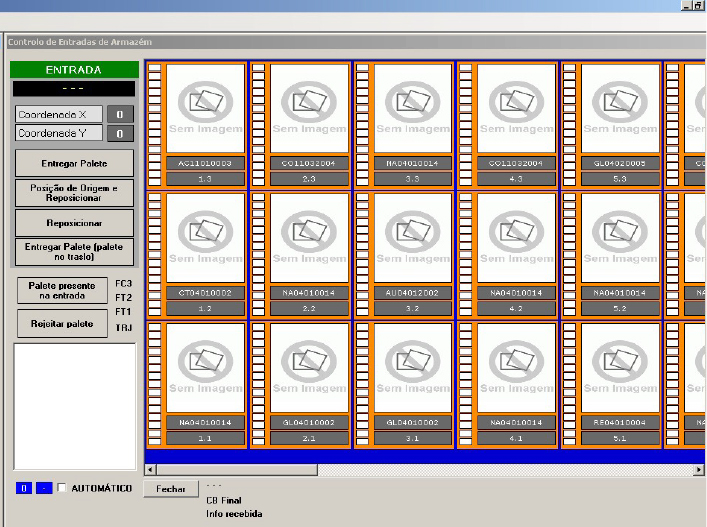Image resolution: width=707 pixels, height=527 pixels.
Task: Select the AU04012002 pallet thumbnail
Action: tap(413, 238)
